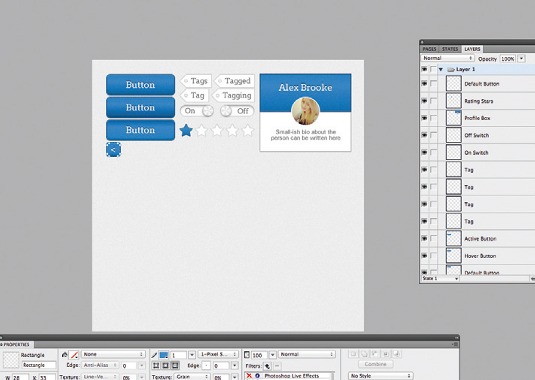Open the Layers panel blend mode Normal dropdown
Screen dimensions: 535x380
click(447, 58)
